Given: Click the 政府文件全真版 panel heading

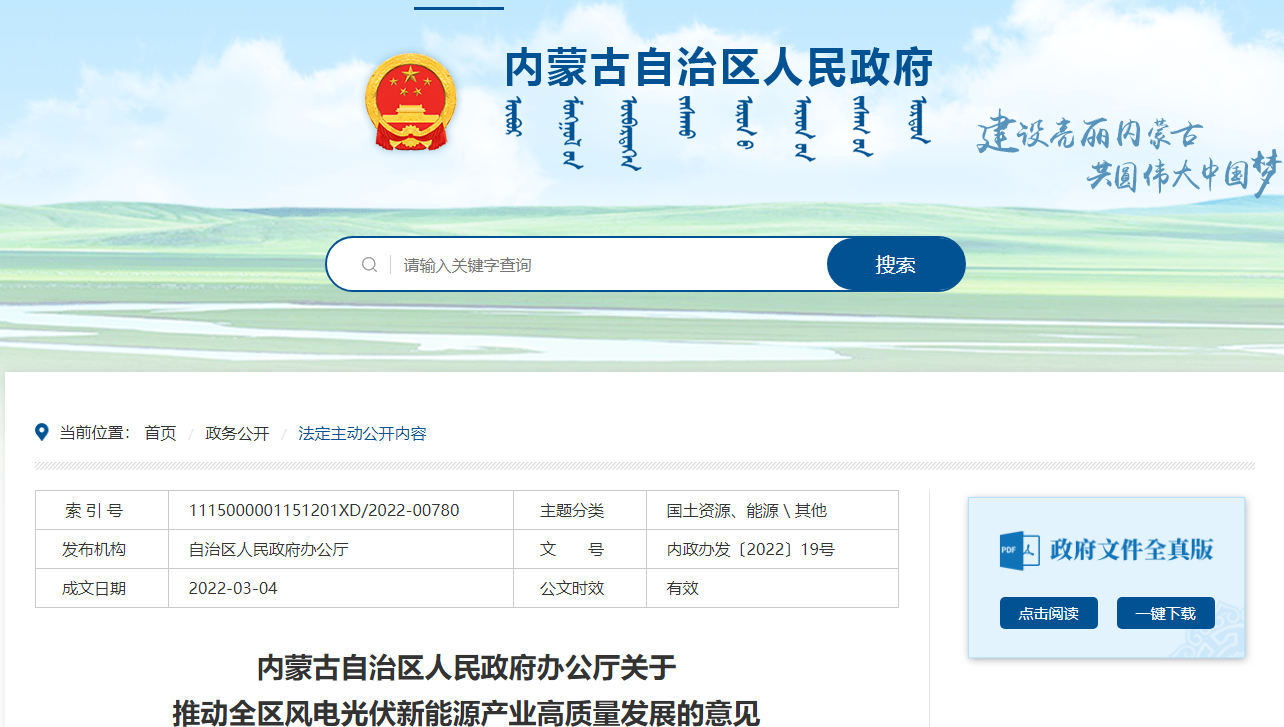Looking at the screenshot, I should click(x=1131, y=549).
